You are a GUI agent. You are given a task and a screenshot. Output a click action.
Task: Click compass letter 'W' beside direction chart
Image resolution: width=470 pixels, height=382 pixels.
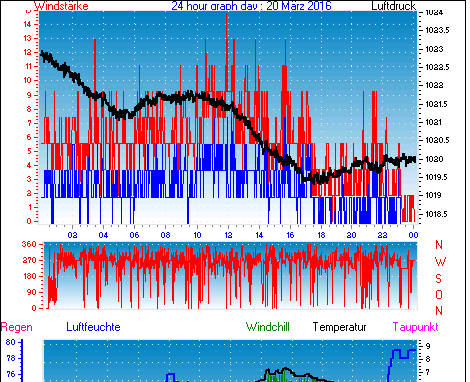pyautogui.click(x=440, y=262)
